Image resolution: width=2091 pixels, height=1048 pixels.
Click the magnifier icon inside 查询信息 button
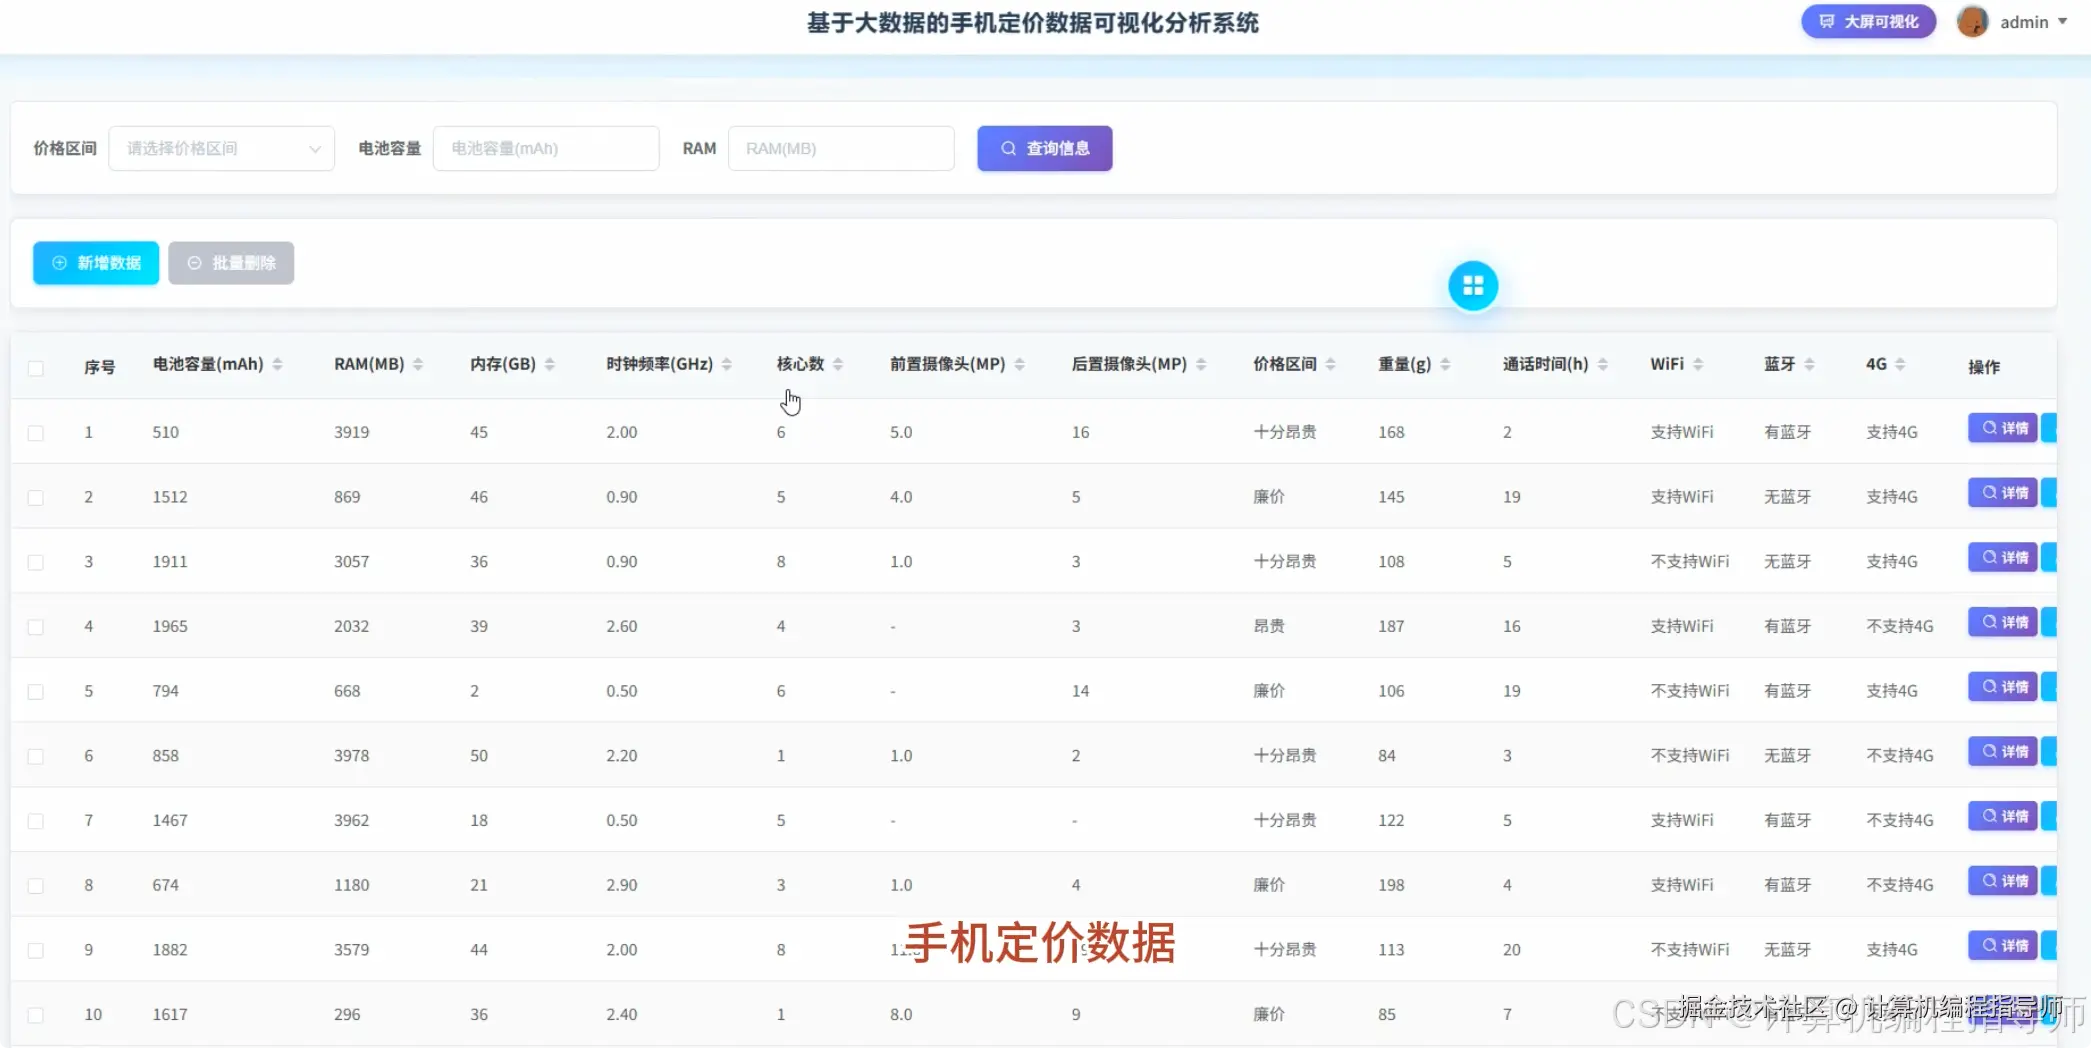(x=1009, y=148)
